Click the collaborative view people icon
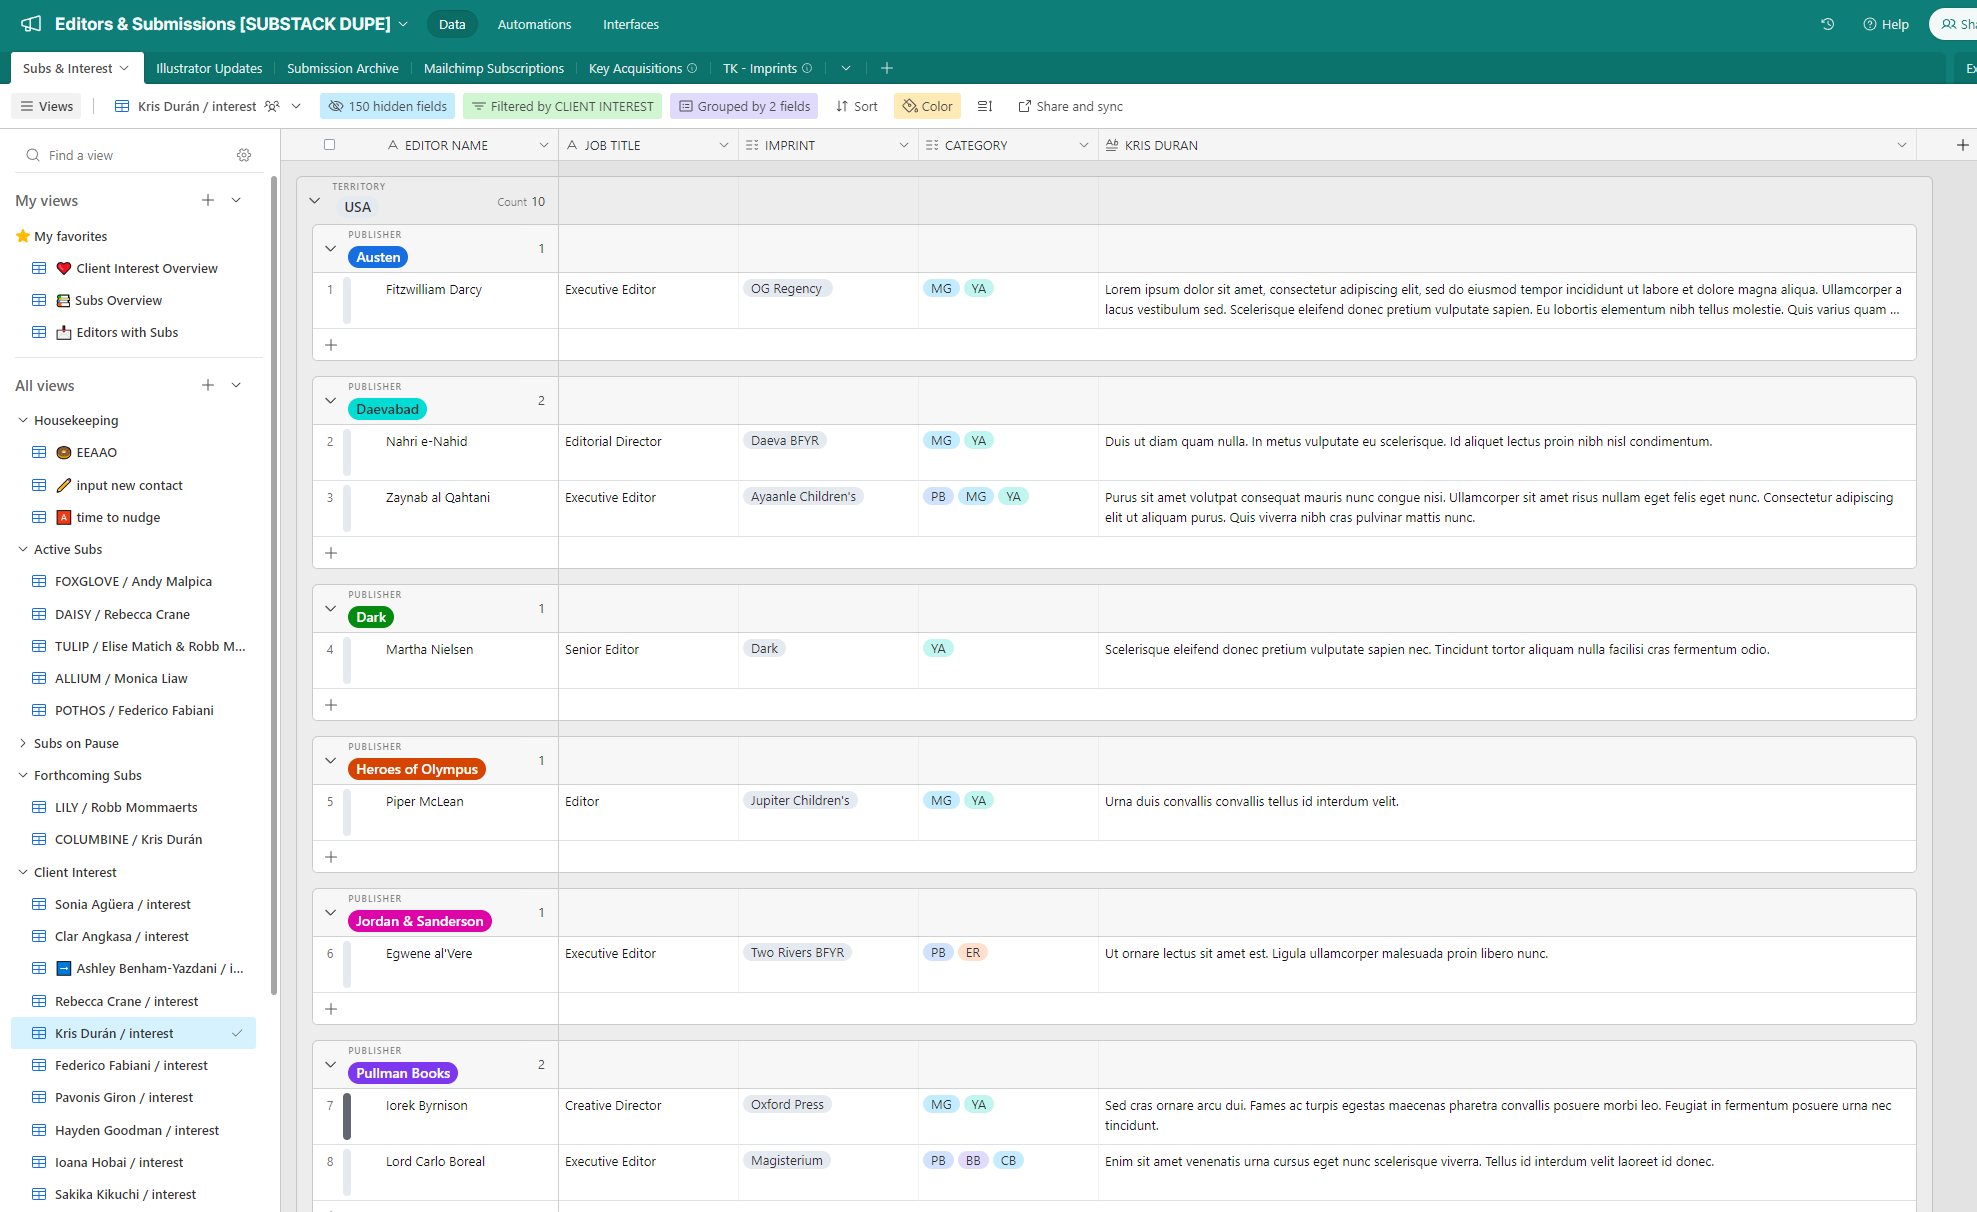This screenshot has height=1212, width=1977. pyautogui.click(x=272, y=106)
